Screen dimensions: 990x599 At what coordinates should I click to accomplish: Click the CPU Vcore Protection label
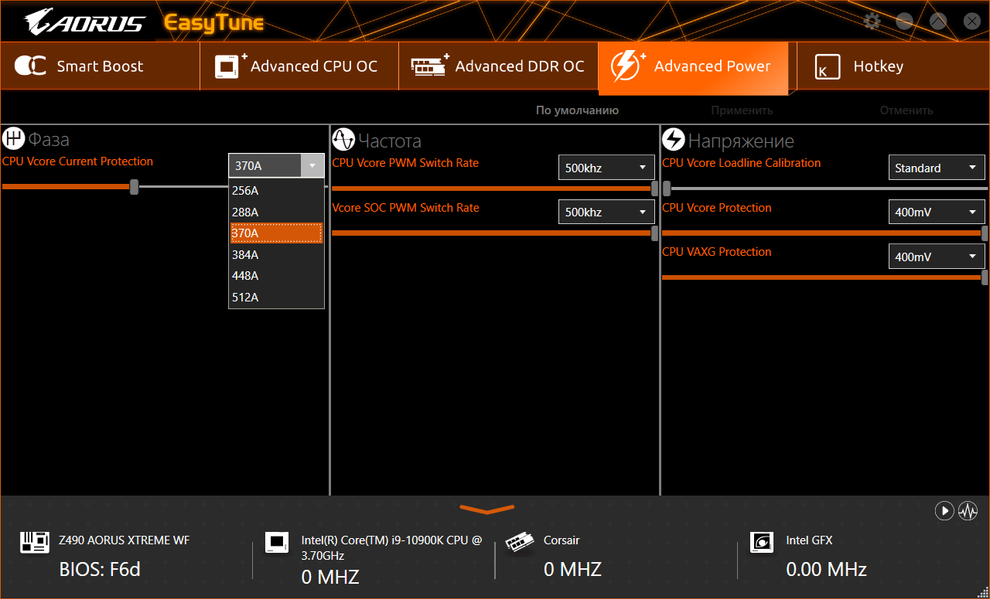(x=717, y=208)
